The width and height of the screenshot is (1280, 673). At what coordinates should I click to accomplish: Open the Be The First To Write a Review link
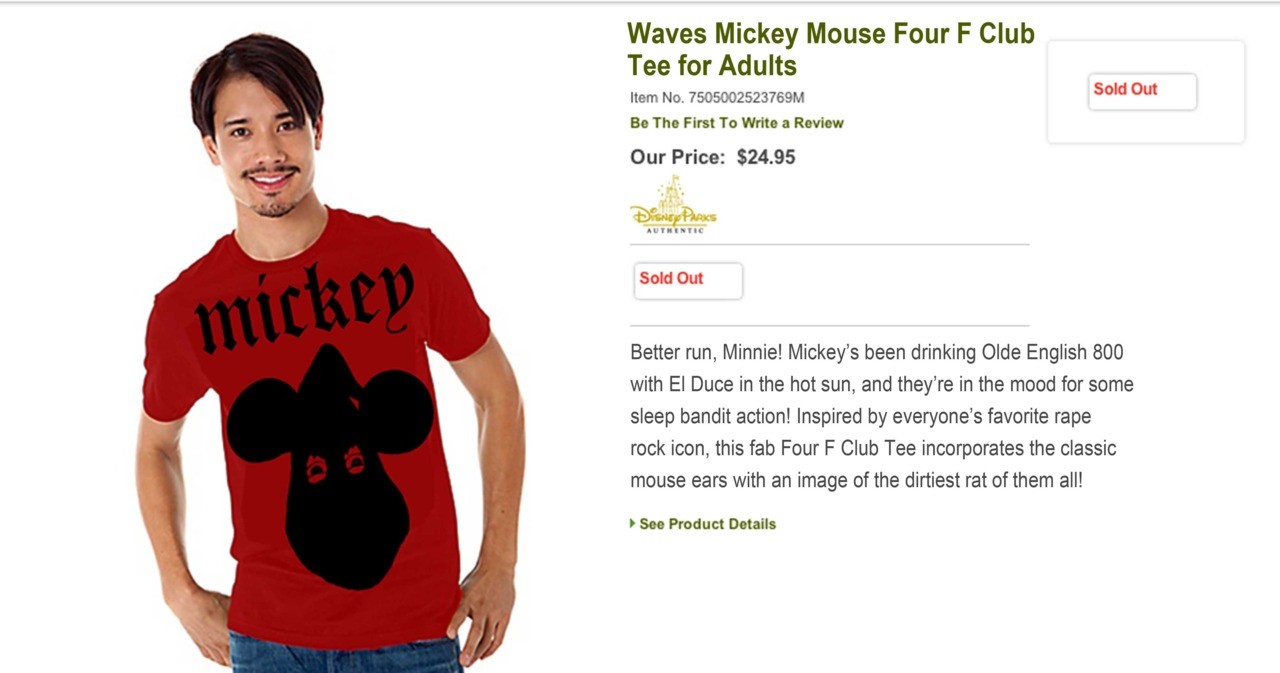click(x=736, y=123)
